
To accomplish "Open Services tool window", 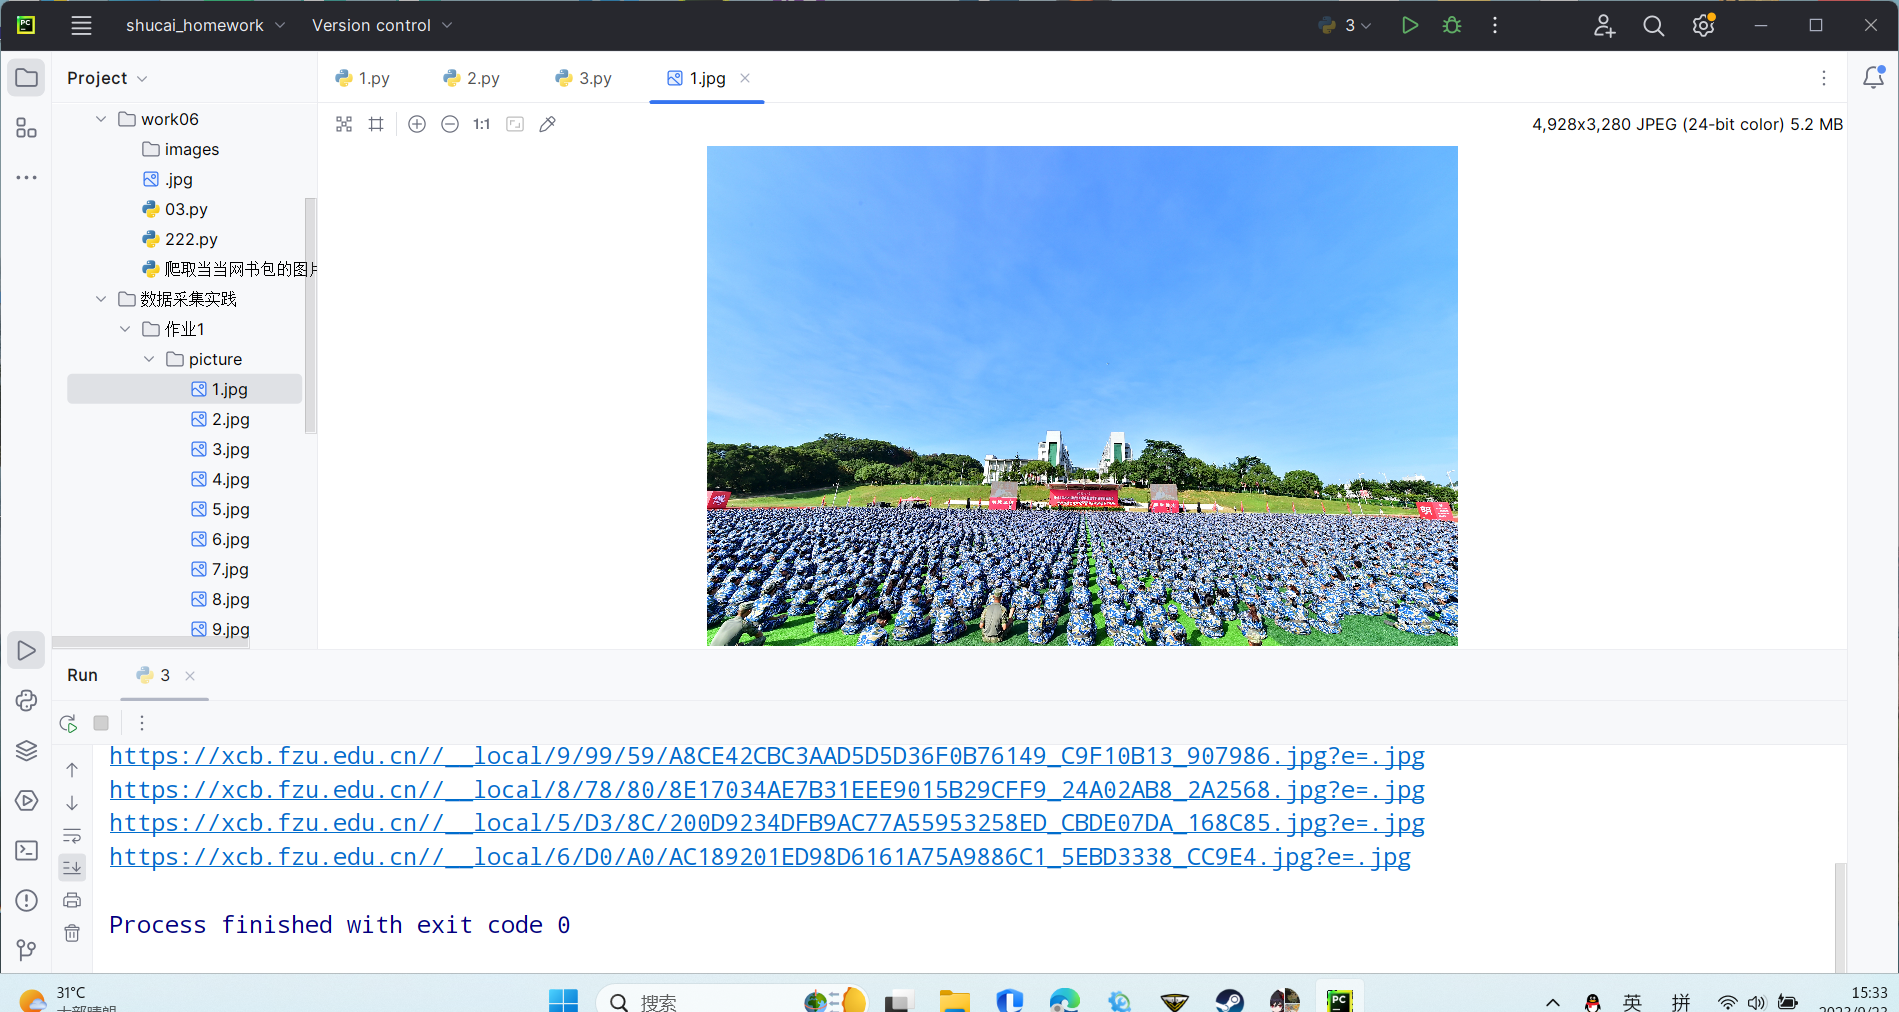I will coord(27,801).
